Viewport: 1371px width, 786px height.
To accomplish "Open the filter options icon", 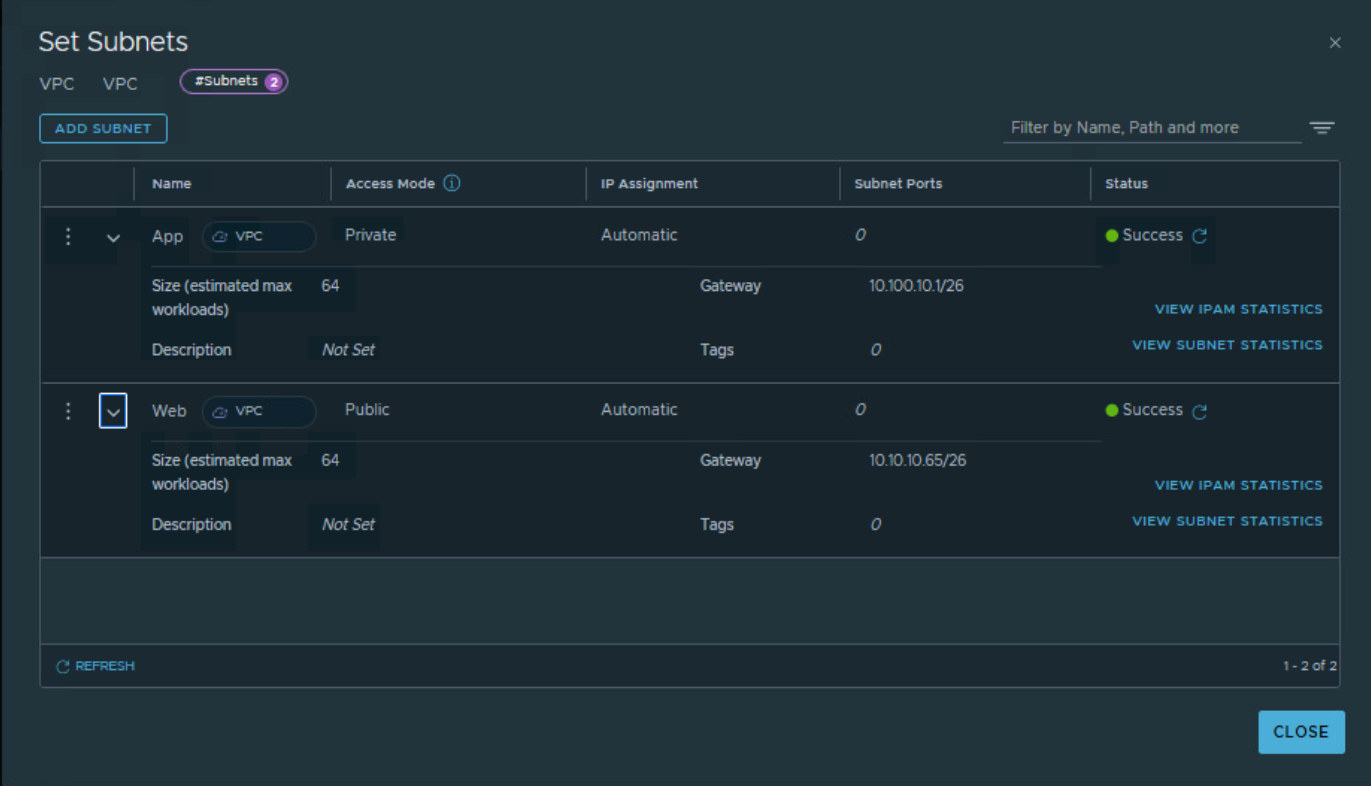I will 1322,128.
